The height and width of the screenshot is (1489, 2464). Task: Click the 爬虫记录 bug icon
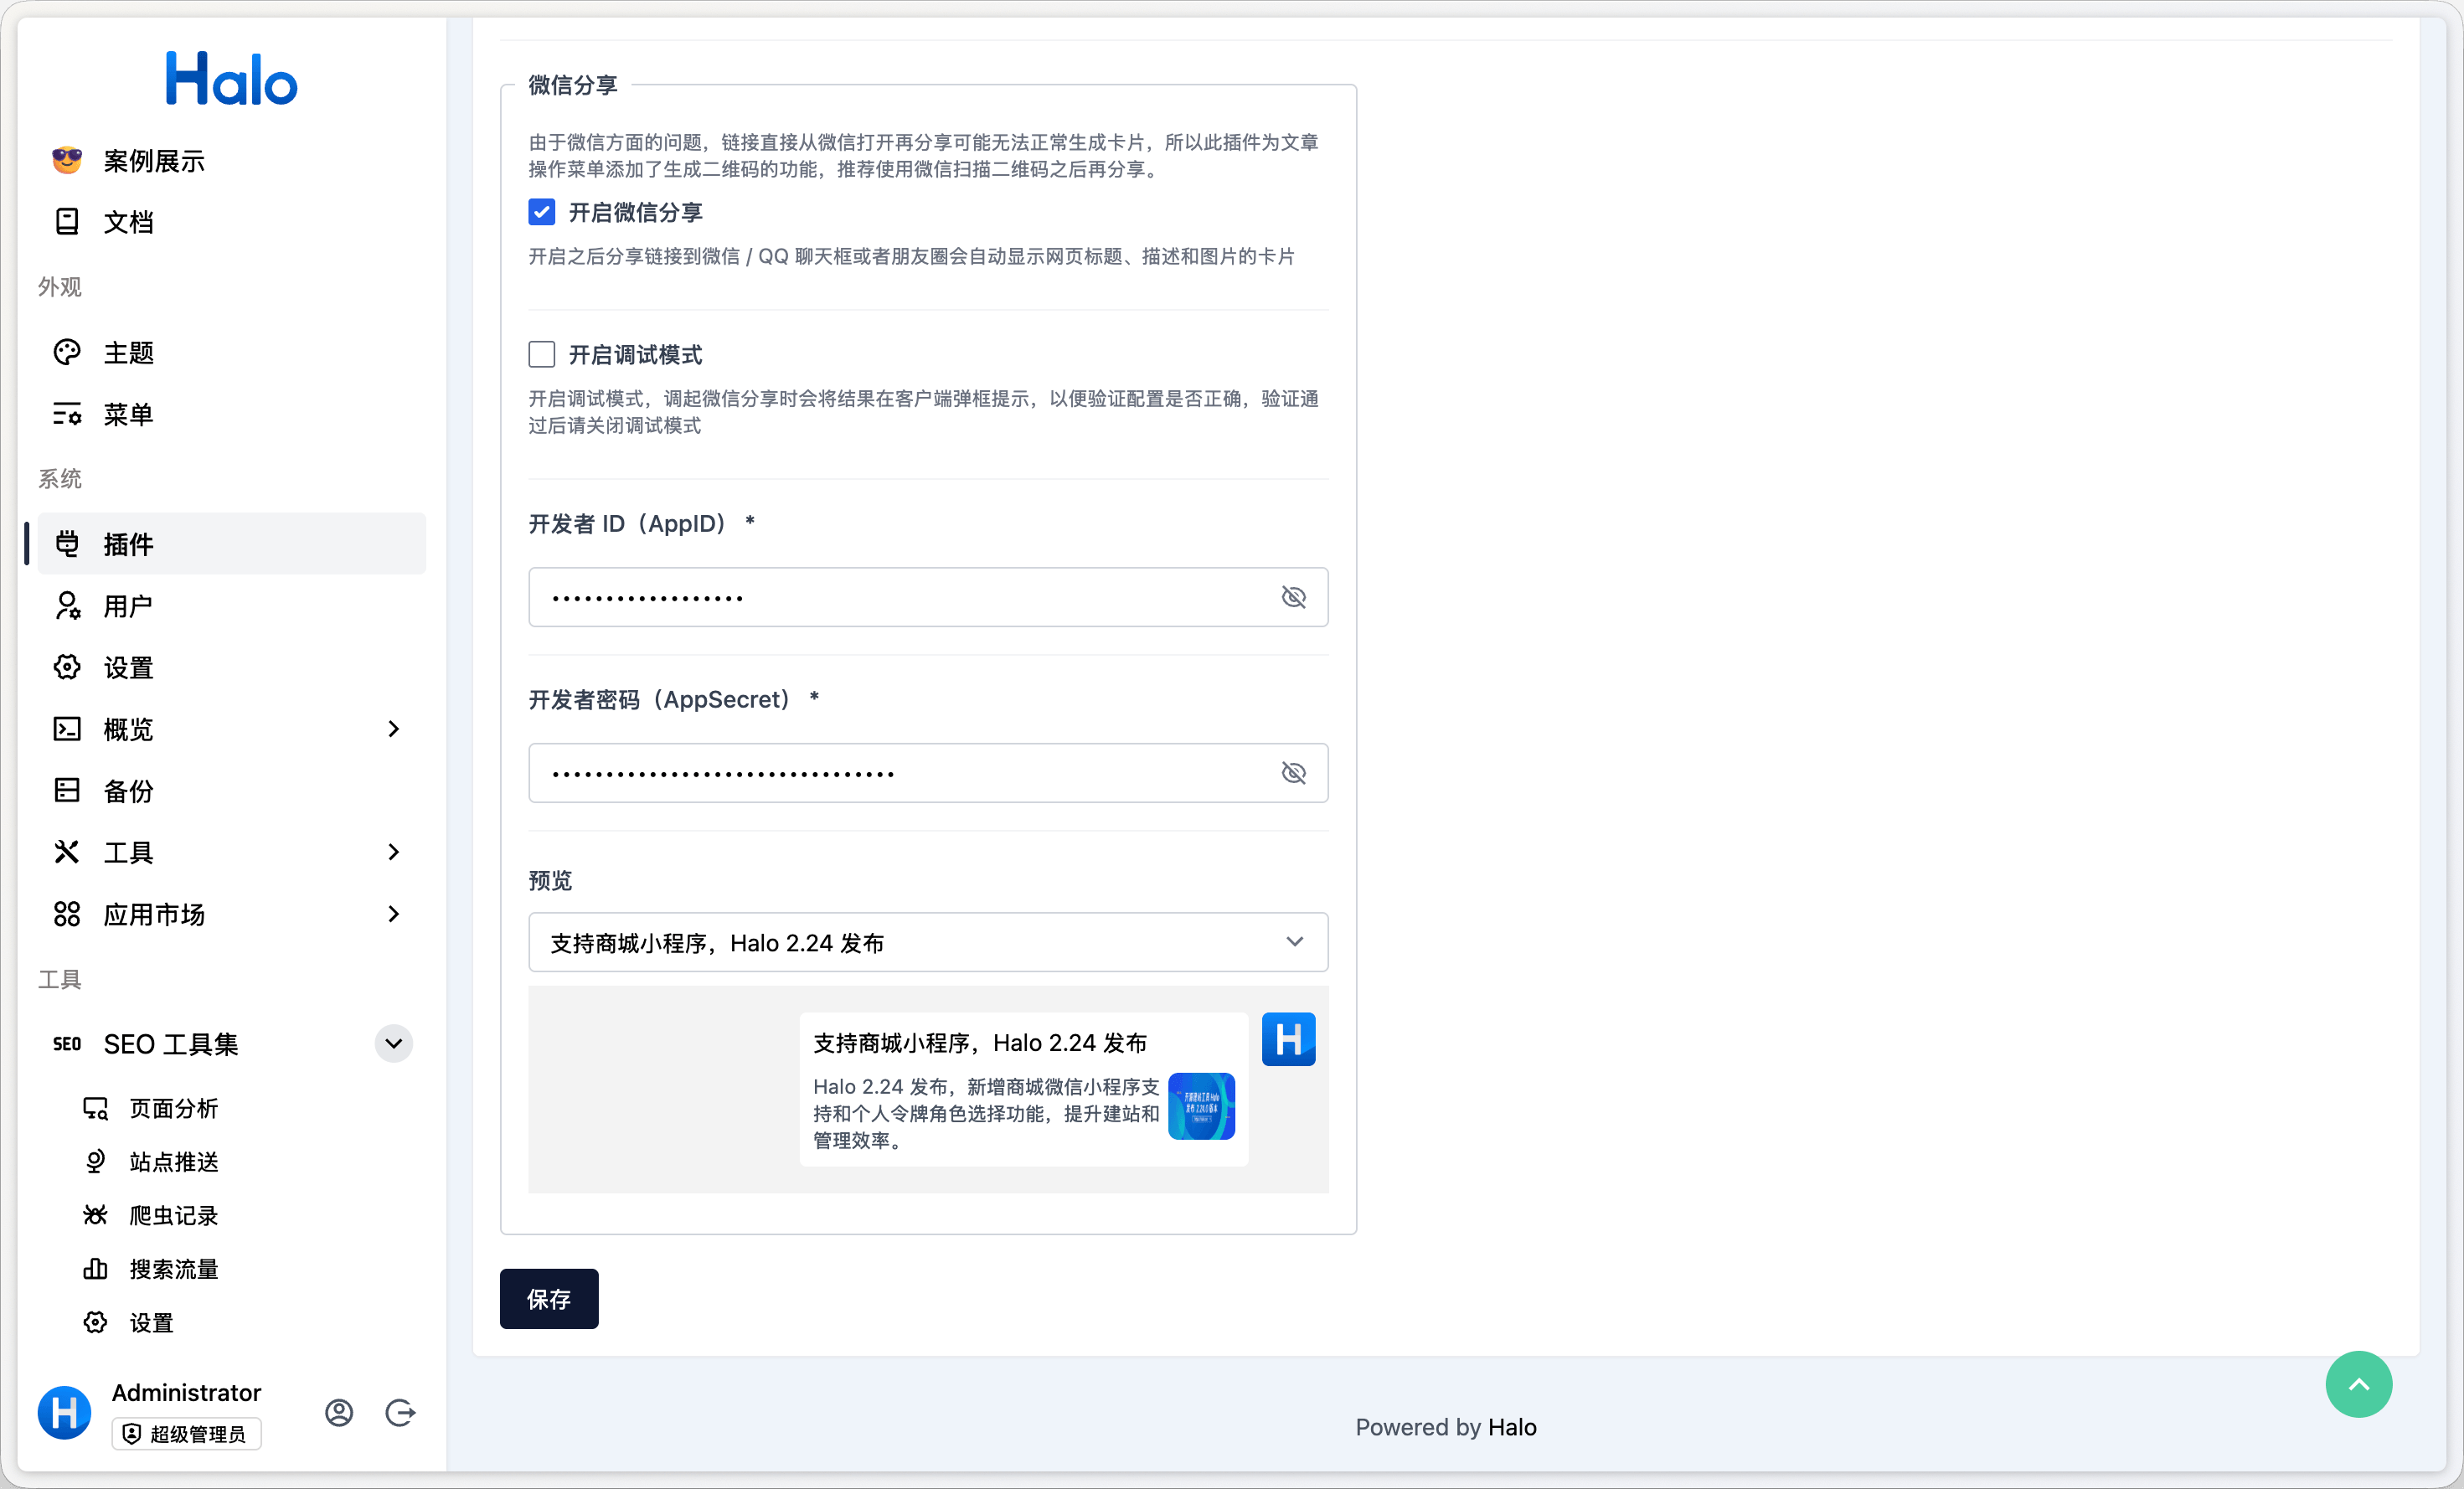point(96,1215)
